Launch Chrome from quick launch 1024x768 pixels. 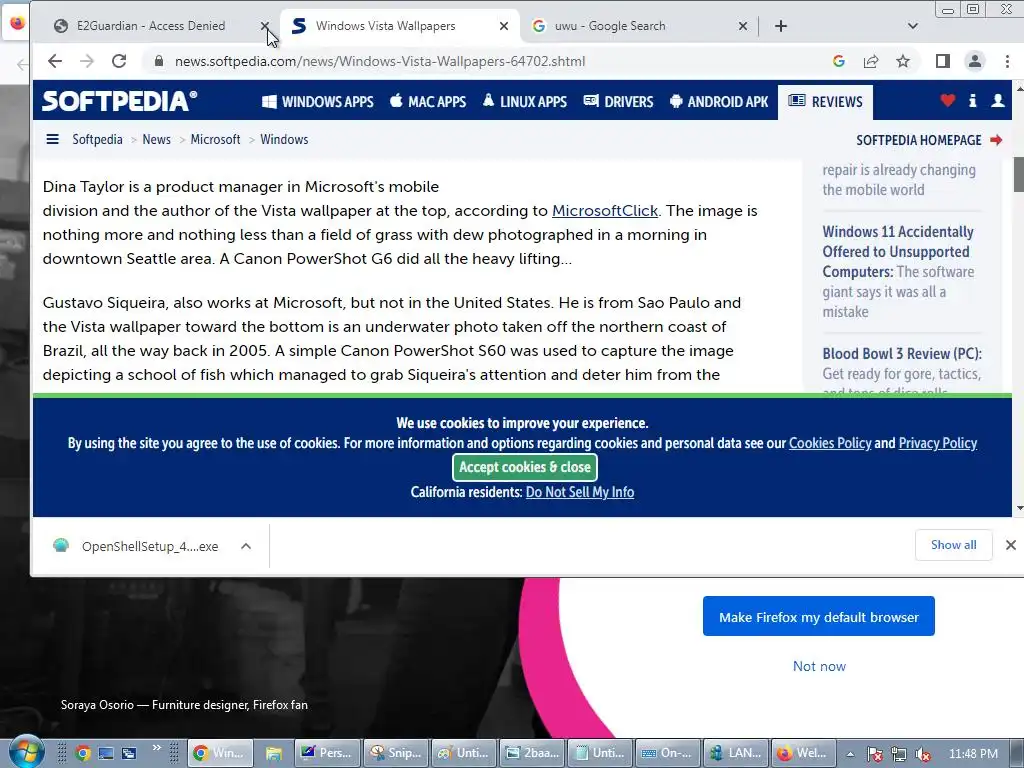[x=83, y=753]
